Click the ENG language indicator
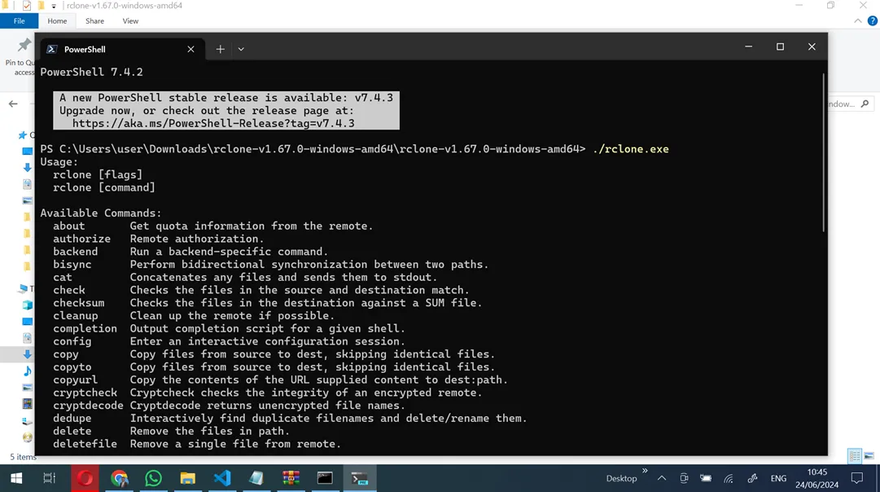The image size is (880, 492). [778, 479]
